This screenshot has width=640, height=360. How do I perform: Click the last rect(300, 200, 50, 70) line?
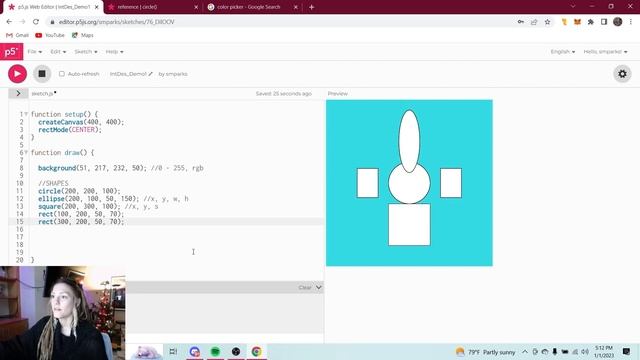pos(81,222)
